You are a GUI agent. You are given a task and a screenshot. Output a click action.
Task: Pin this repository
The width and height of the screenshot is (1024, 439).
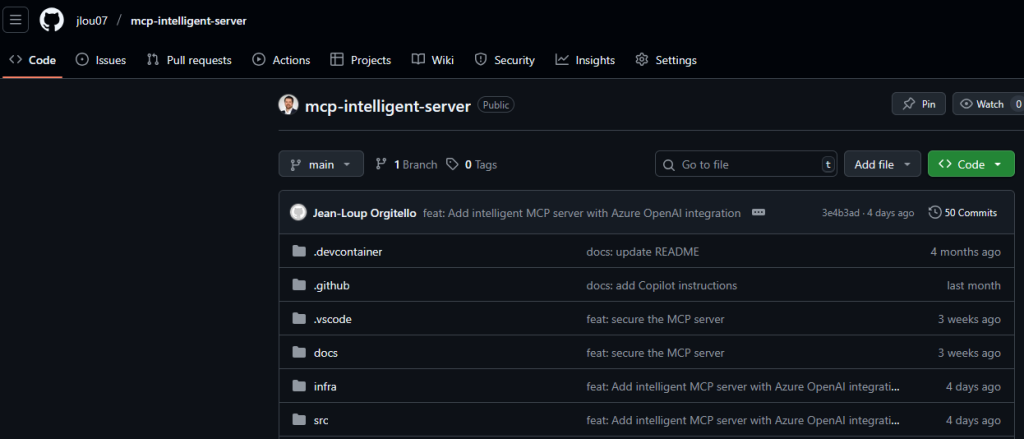919,104
